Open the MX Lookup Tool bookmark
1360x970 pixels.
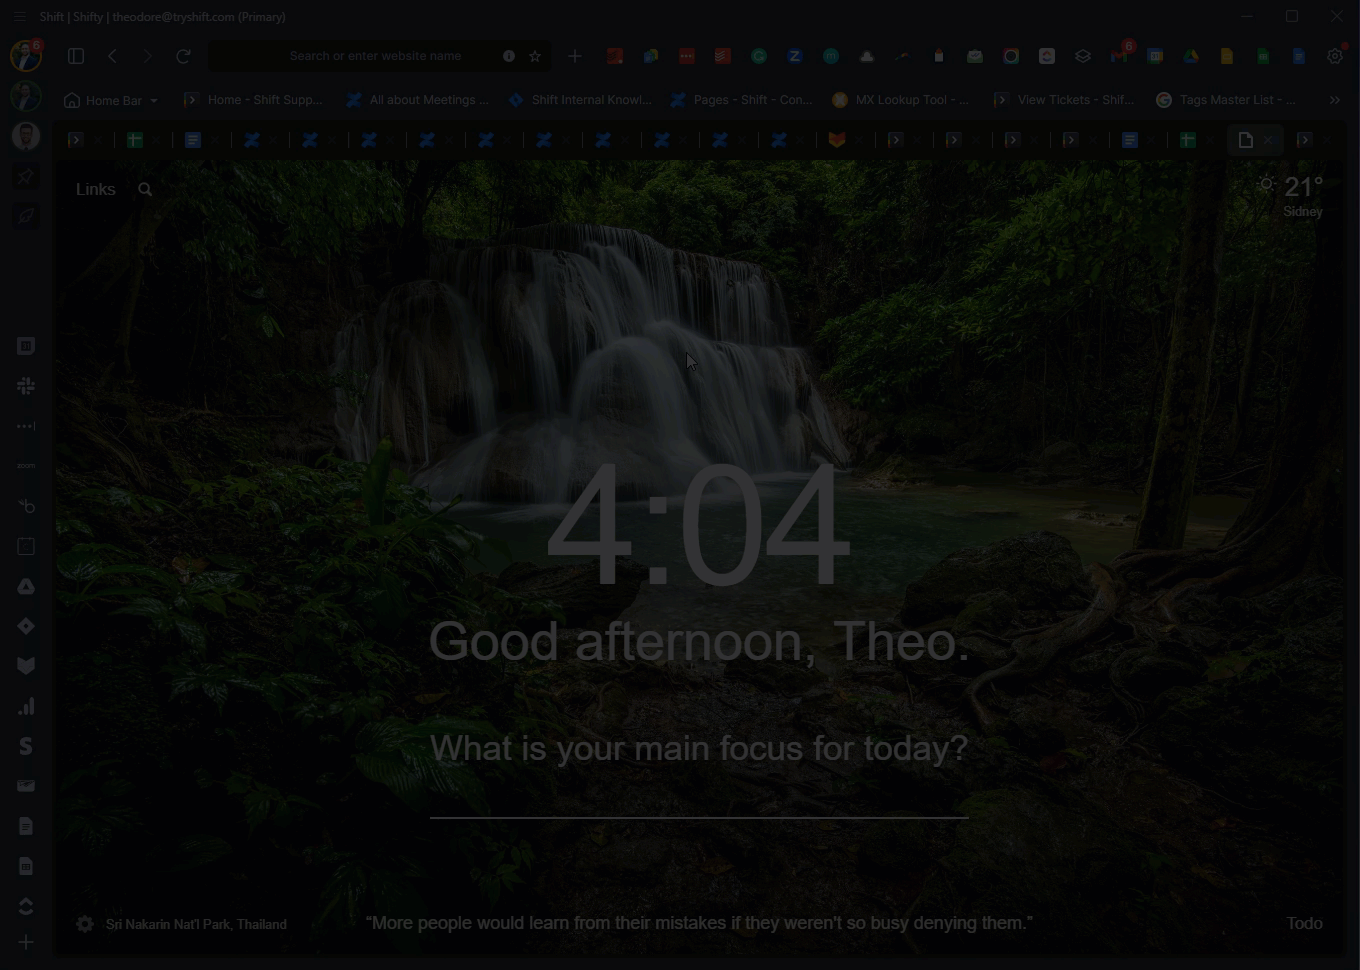point(900,100)
